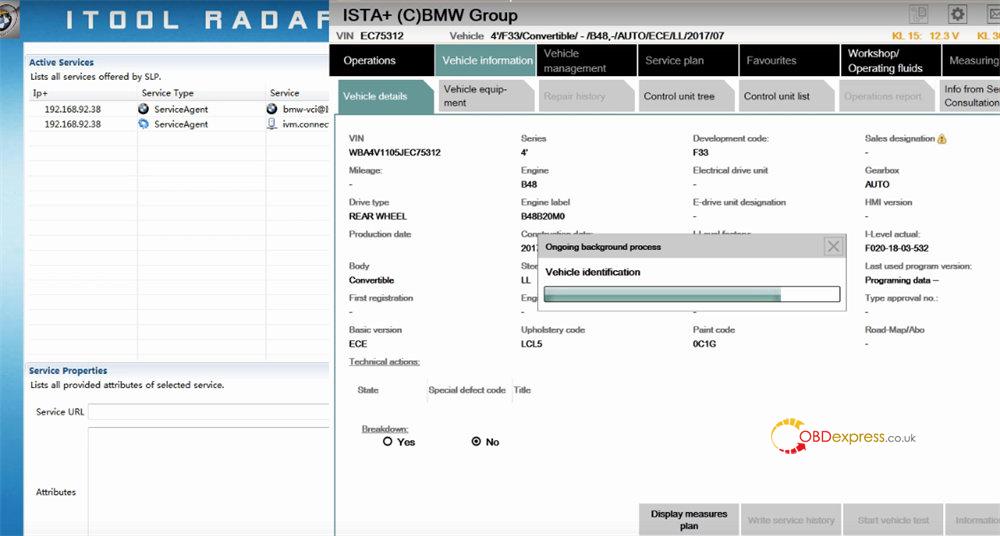Click development code value F33
This screenshot has width=1000, height=536.
[x=701, y=153]
